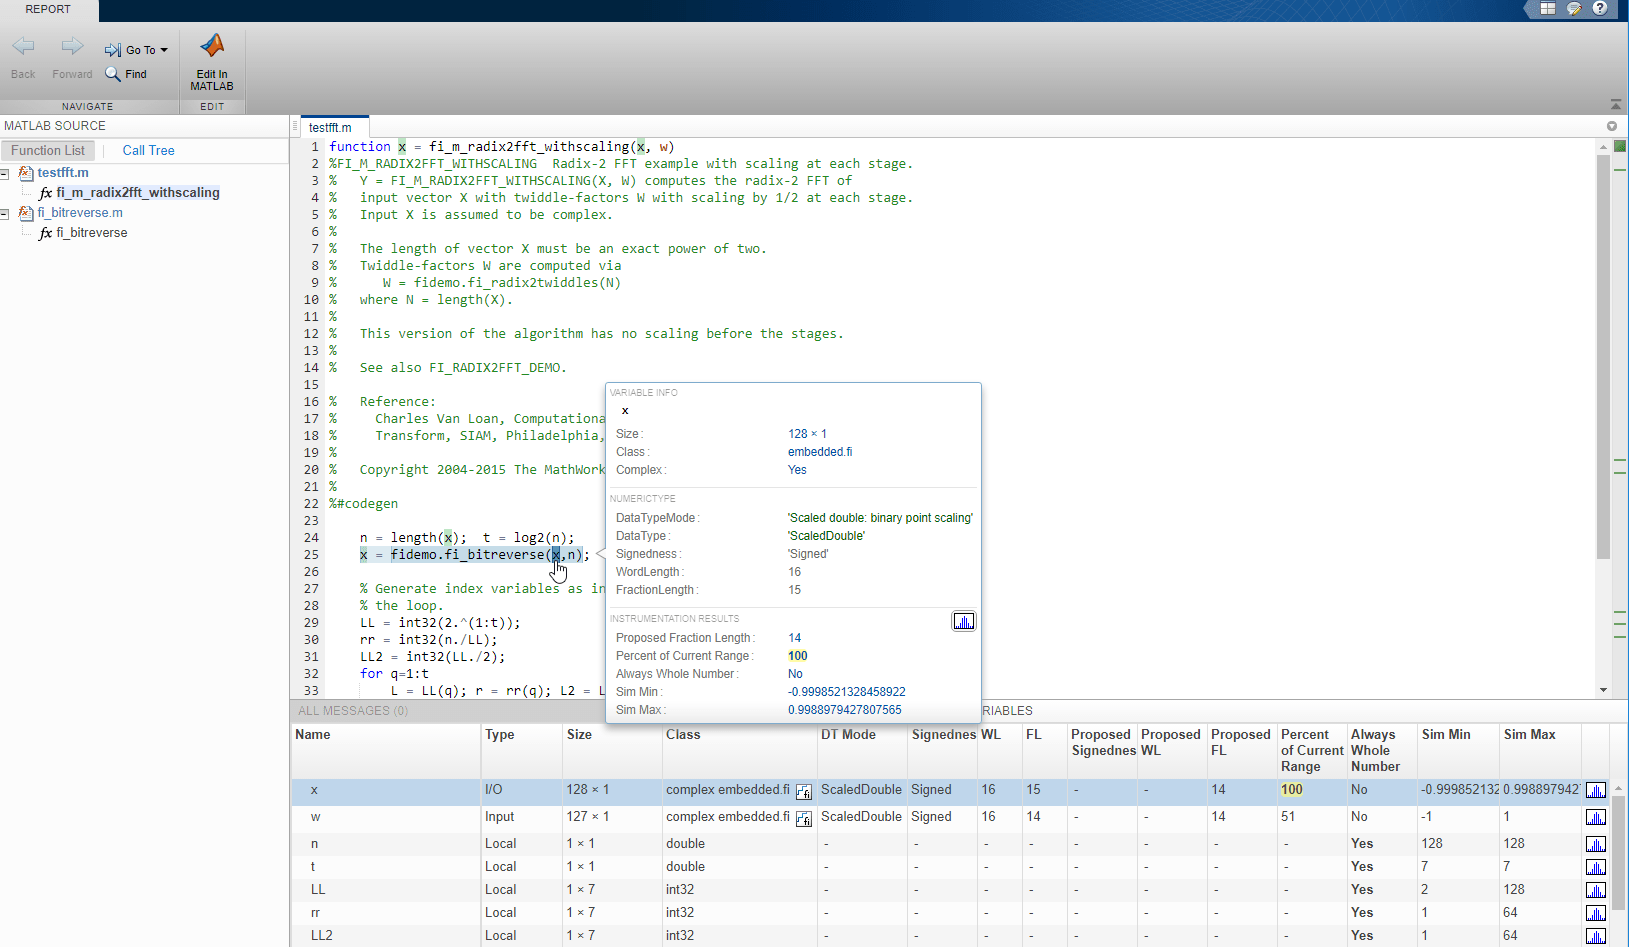The width and height of the screenshot is (1629, 947).
Task: Click the Find magnifier icon
Action: (113, 74)
